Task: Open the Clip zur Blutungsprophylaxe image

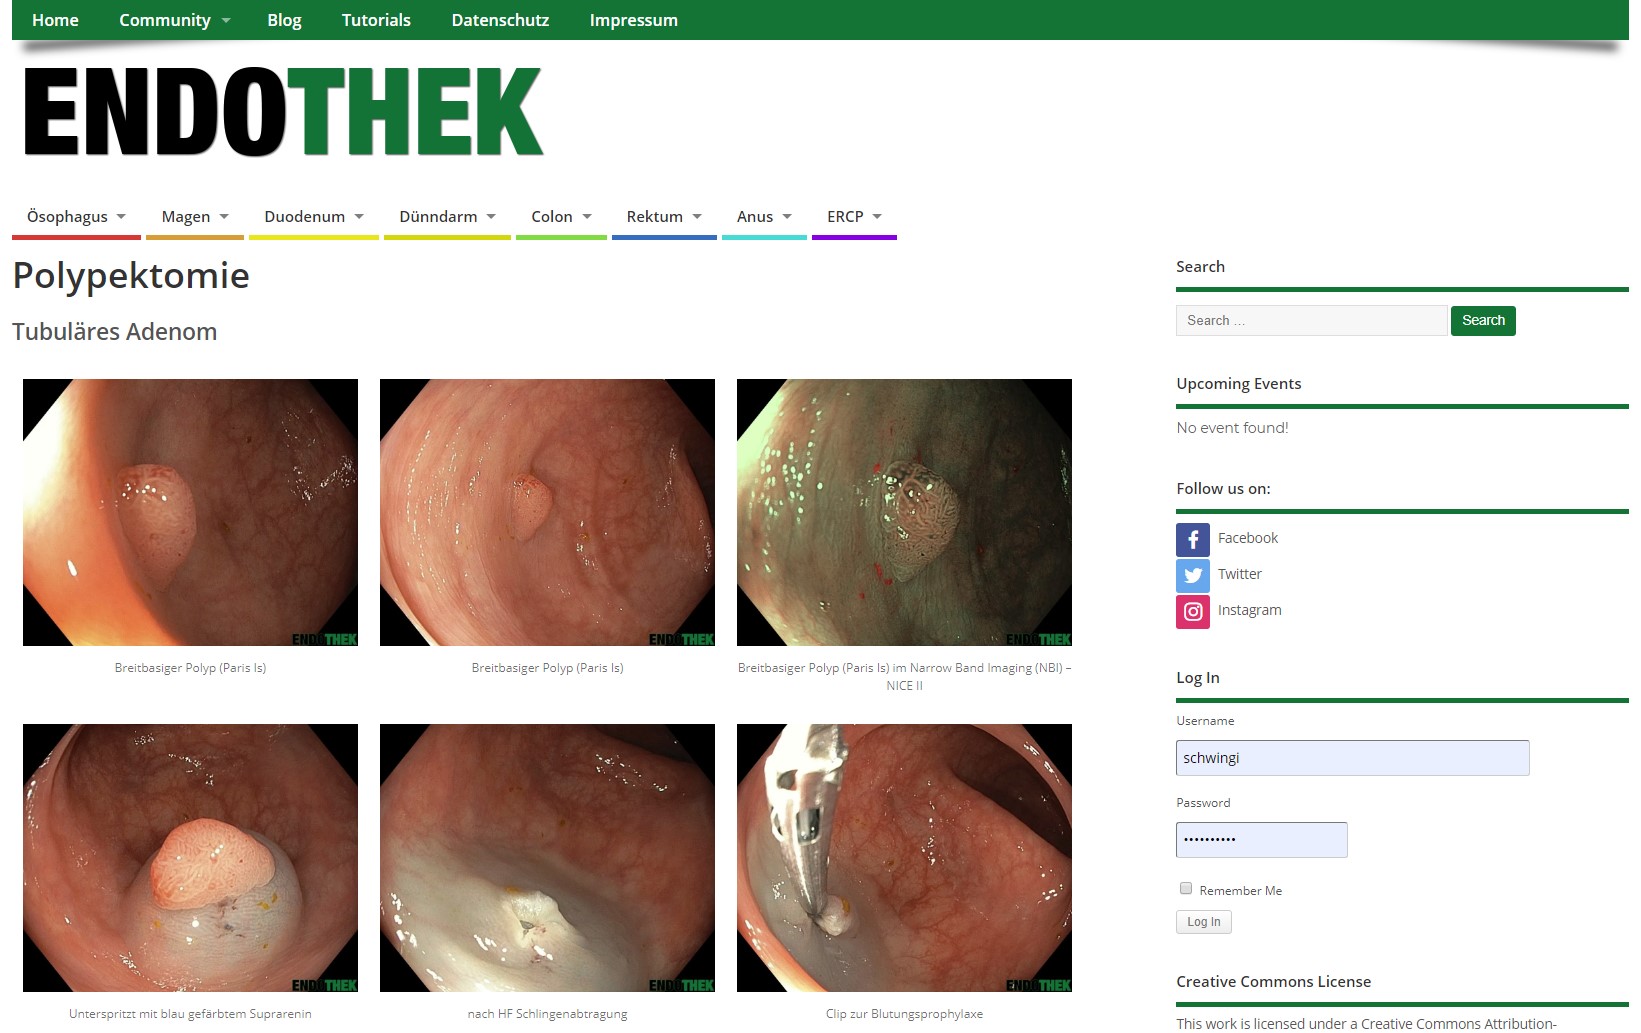Action: point(904,858)
